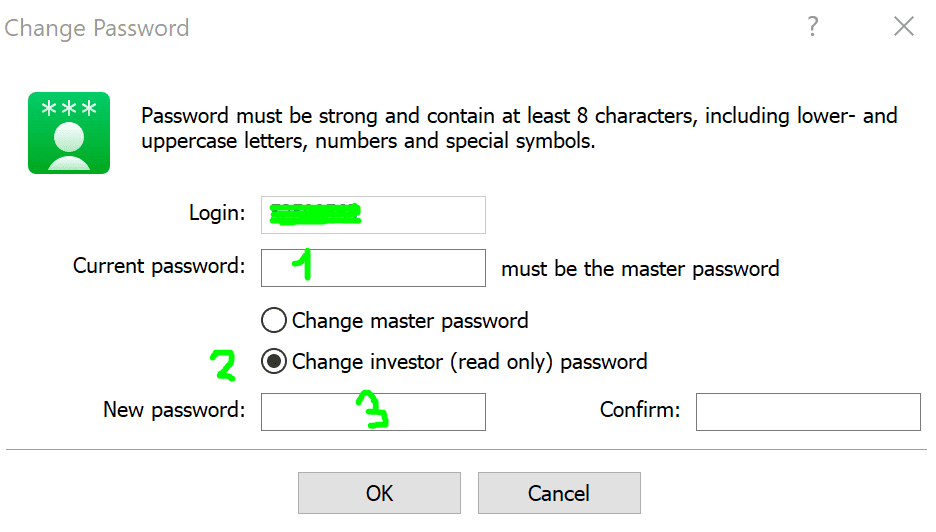Image resolution: width=936 pixels, height=532 pixels.
Task: Click the "must be the master password" hint
Action: click(640, 268)
